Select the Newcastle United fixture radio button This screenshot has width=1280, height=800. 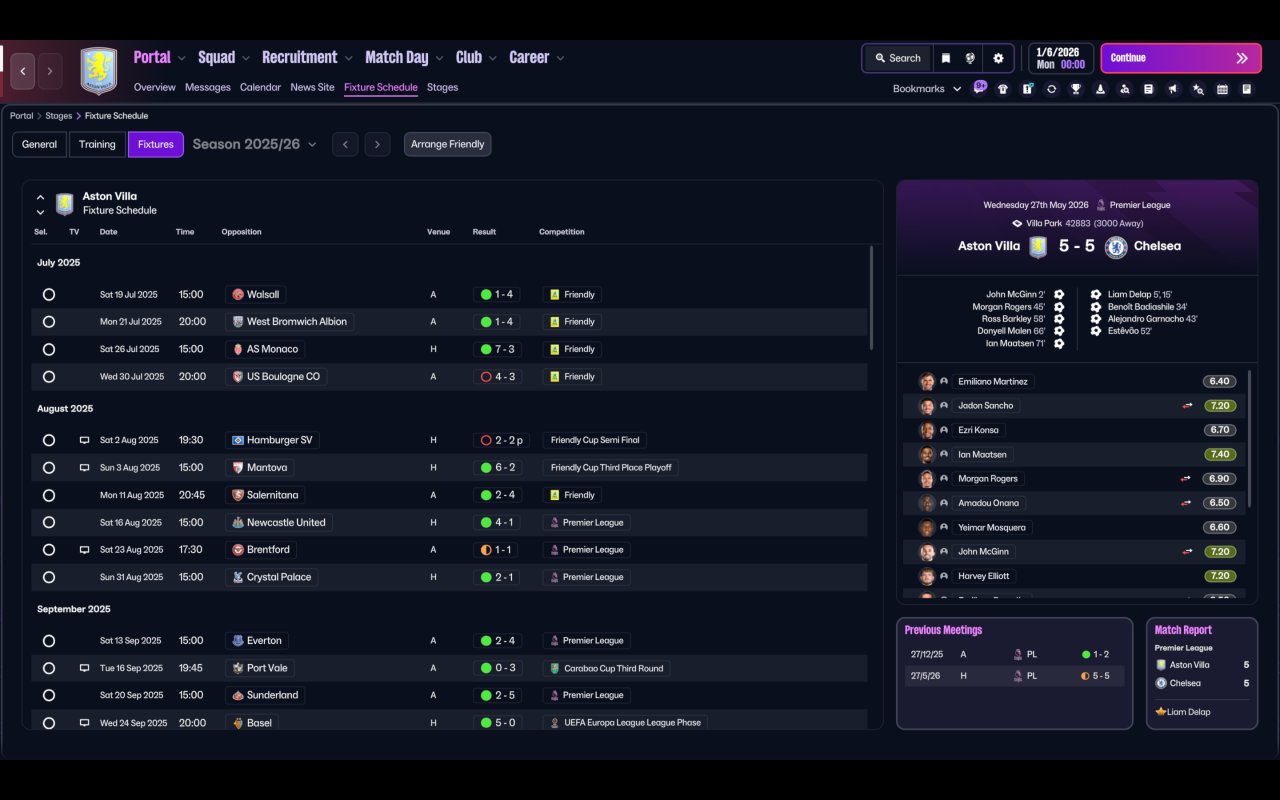click(x=49, y=522)
